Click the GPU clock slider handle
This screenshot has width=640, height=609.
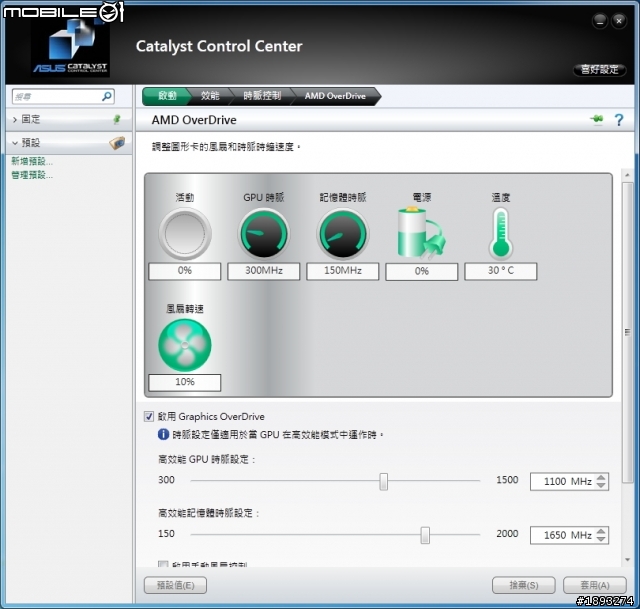(384, 481)
